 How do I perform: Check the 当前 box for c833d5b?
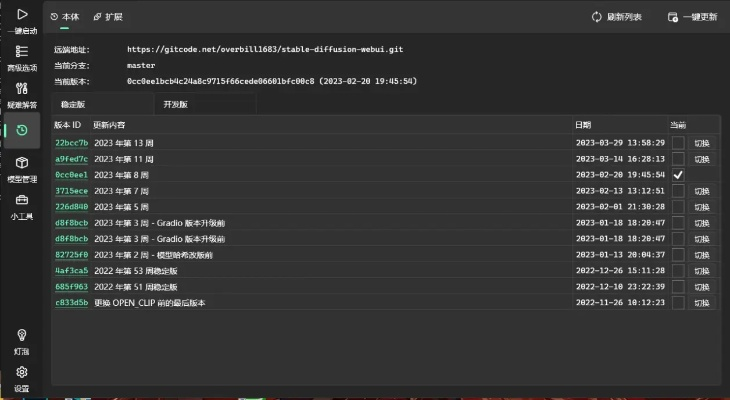(678, 302)
